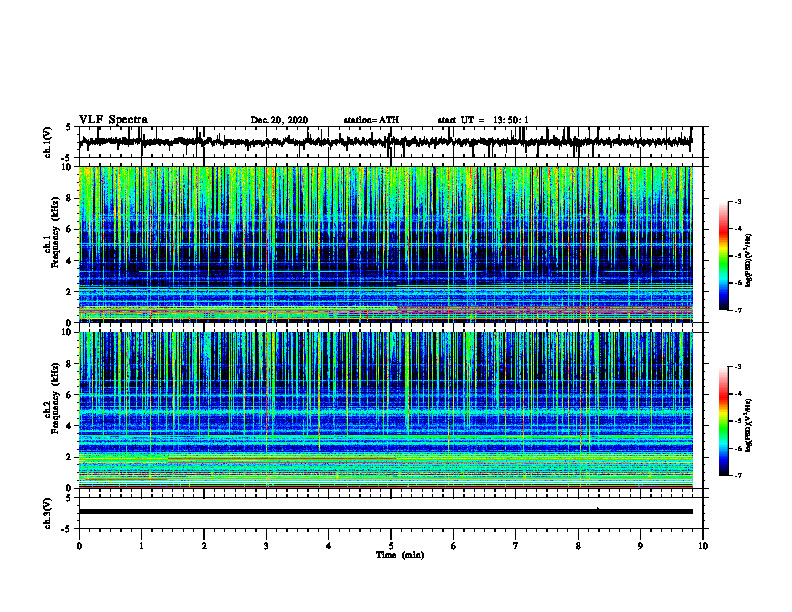Click the ch.2 colorbar 'log(PSD)' label
The image size is (792, 612).
749,425
